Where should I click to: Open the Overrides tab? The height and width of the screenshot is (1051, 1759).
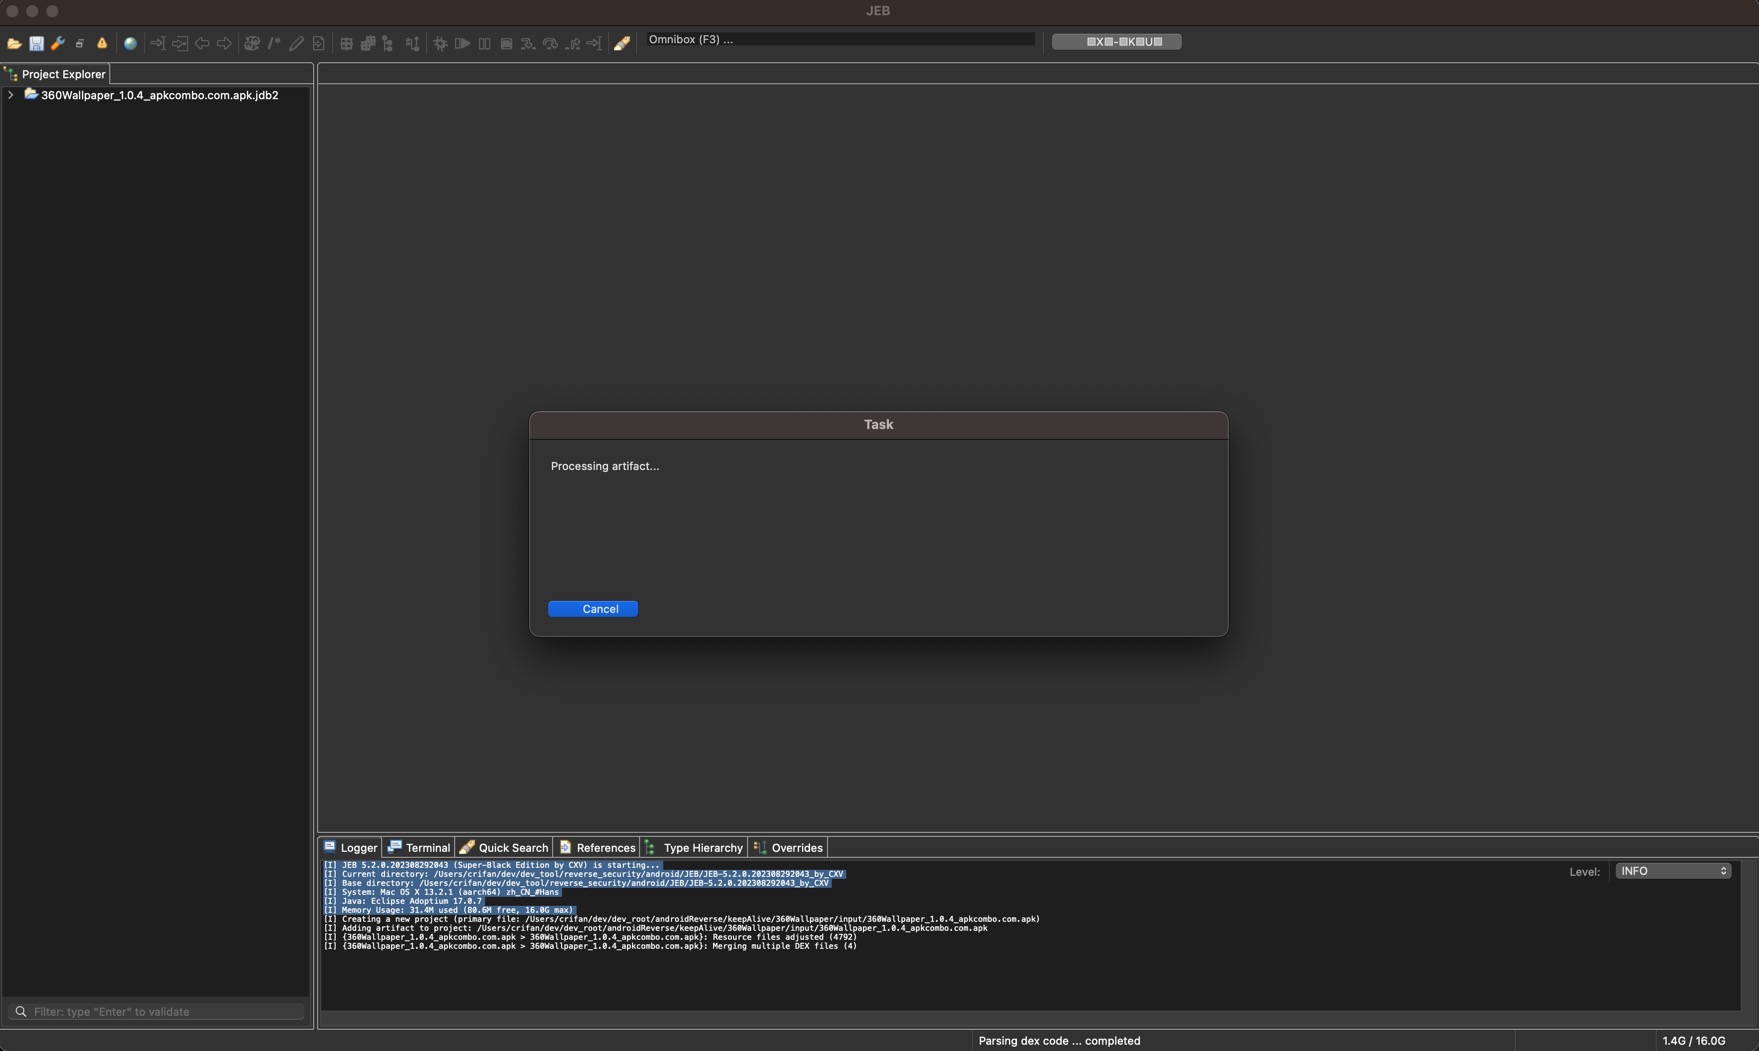[x=788, y=847]
